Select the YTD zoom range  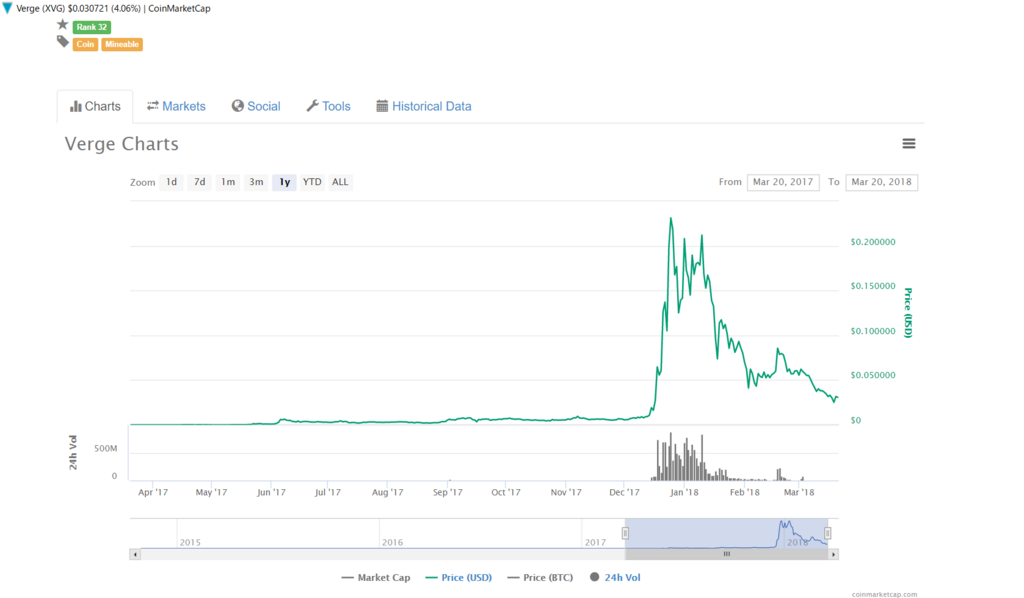point(312,182)
